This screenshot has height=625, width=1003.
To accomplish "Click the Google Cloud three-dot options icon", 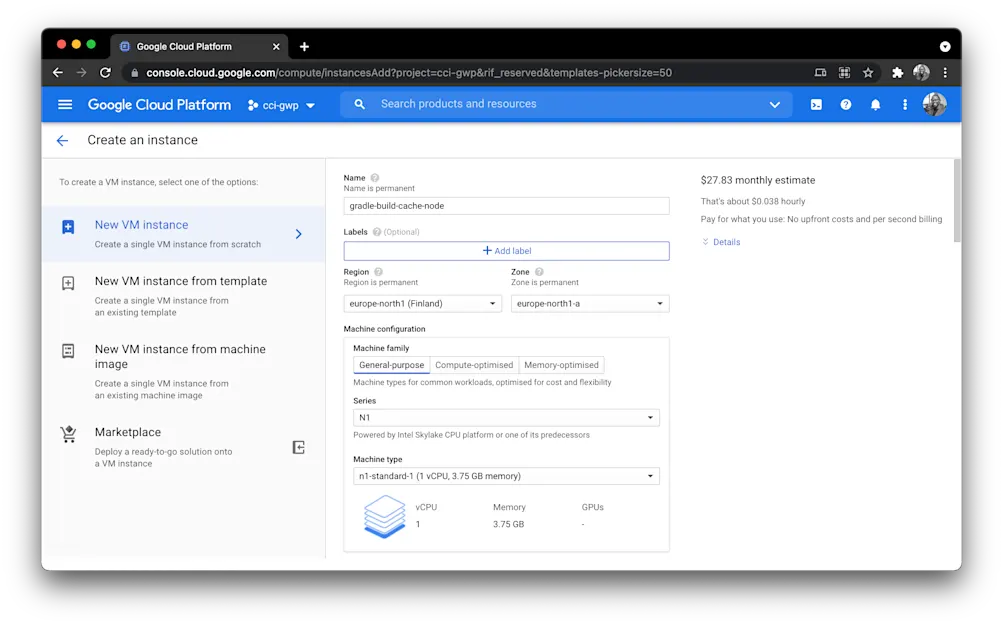I will (905, 104).
